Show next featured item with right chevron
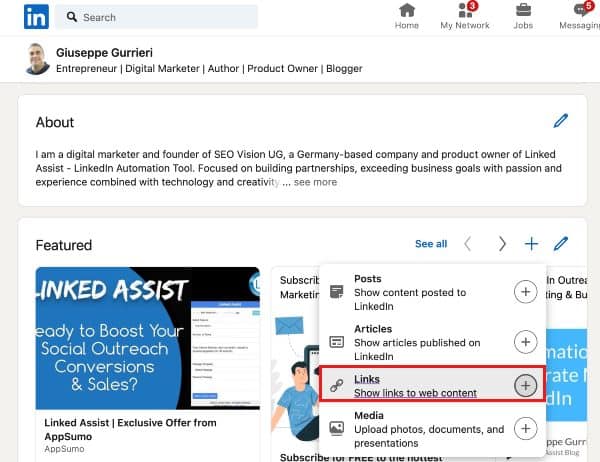Image resolution: width=600 pixels, height=462 pixels. coord(502,244)
